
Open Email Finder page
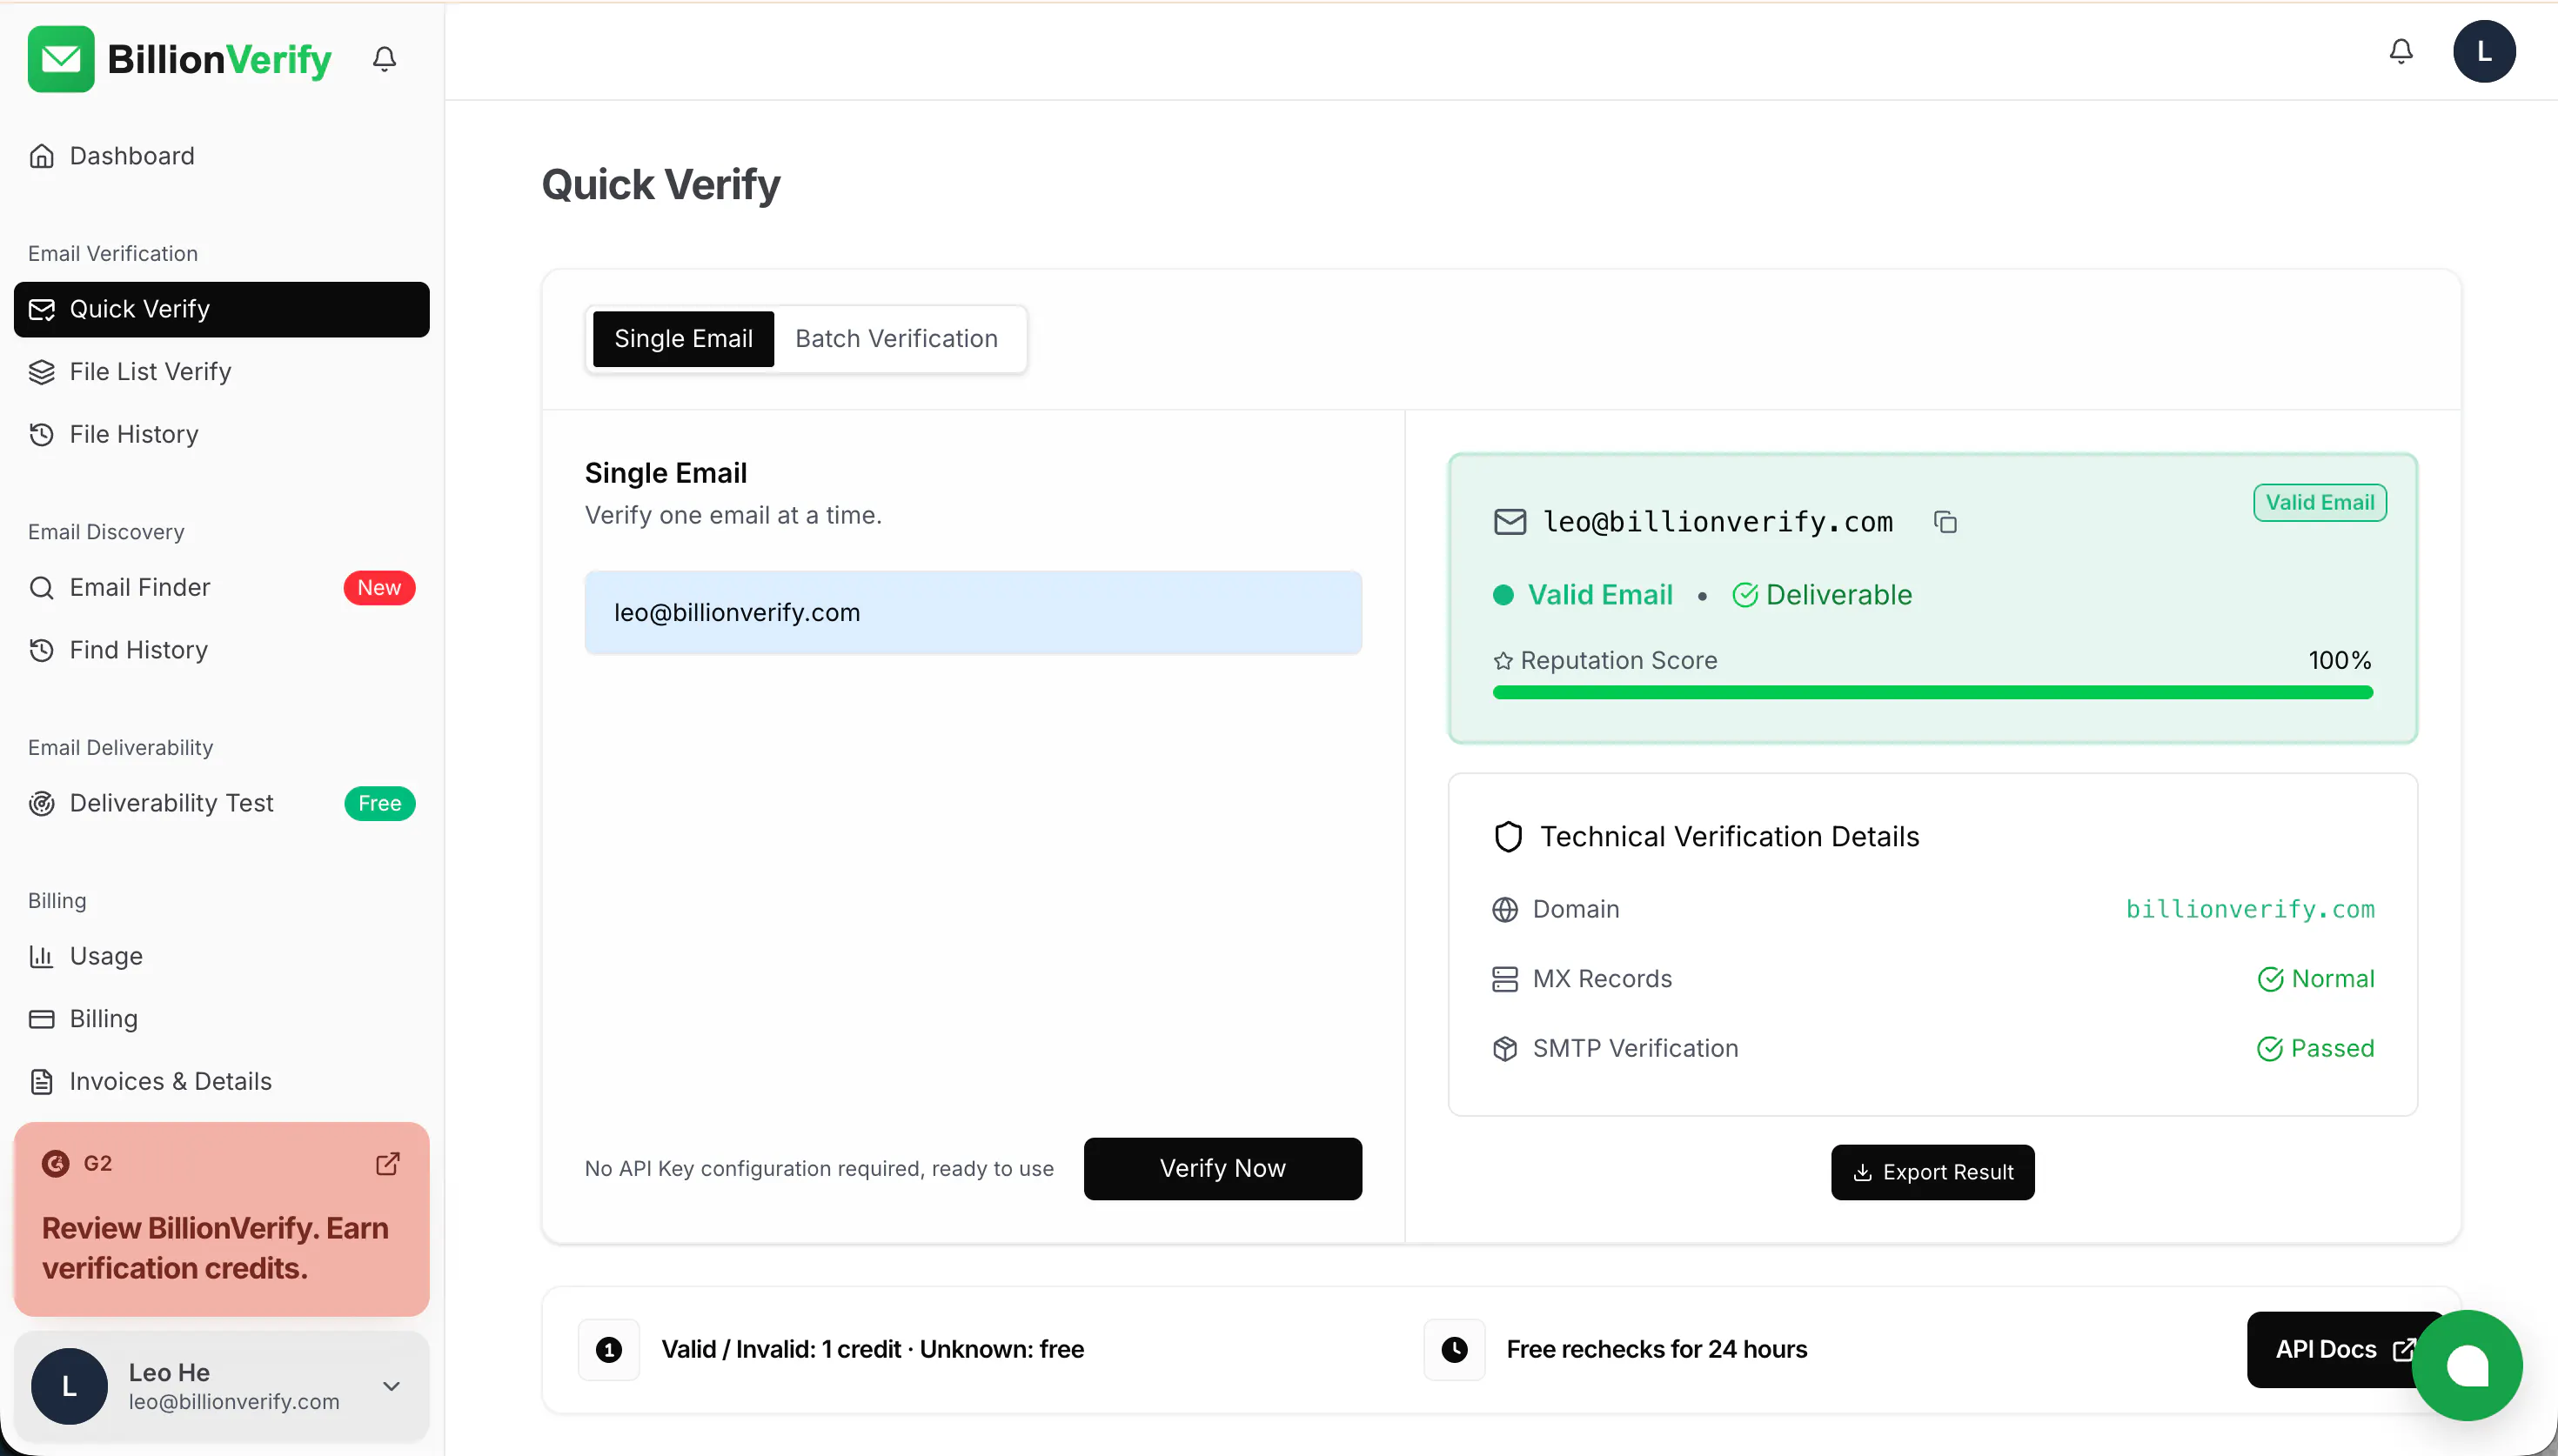[x=222, y=588]
